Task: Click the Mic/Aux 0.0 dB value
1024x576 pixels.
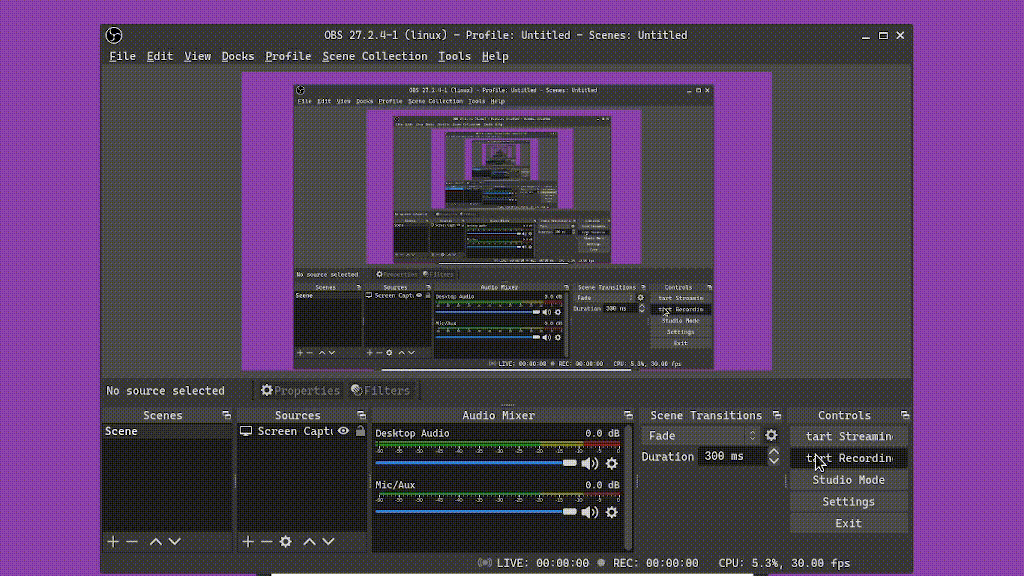Action: 602,485
